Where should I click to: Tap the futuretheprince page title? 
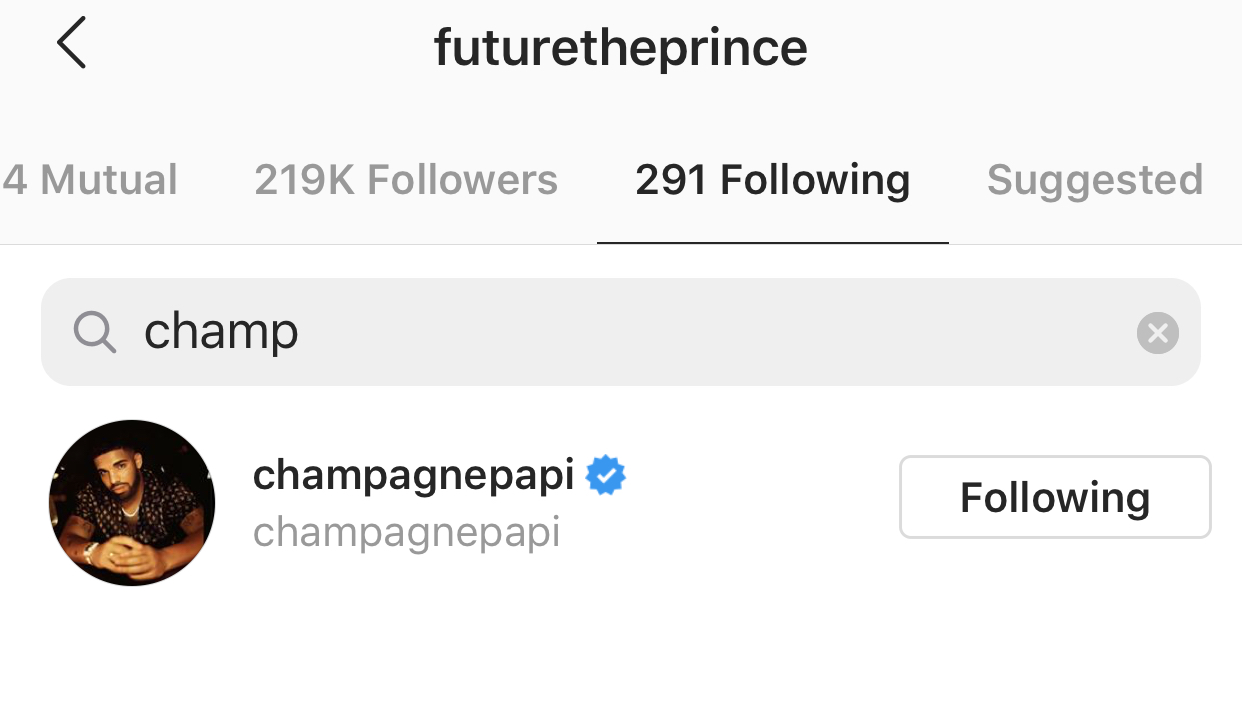[x=620, y=47]
